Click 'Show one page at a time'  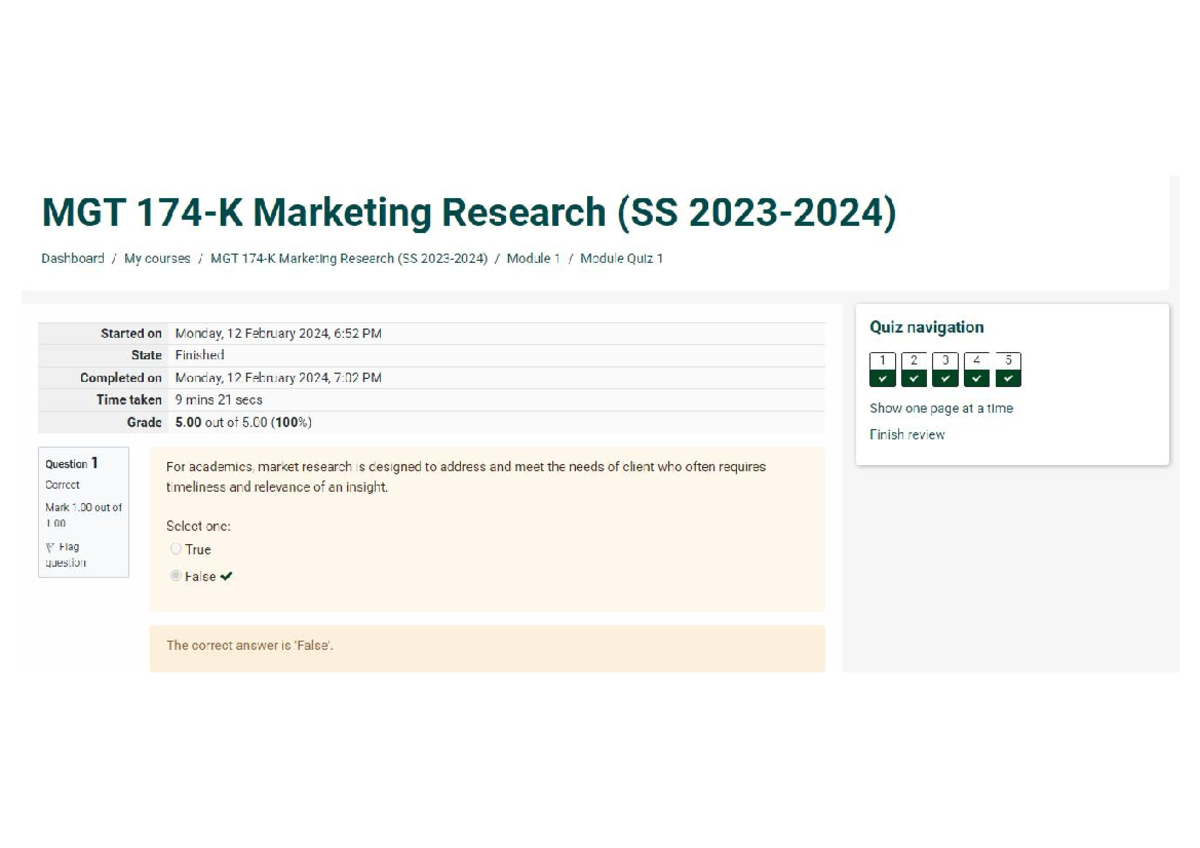pos(942,408)
